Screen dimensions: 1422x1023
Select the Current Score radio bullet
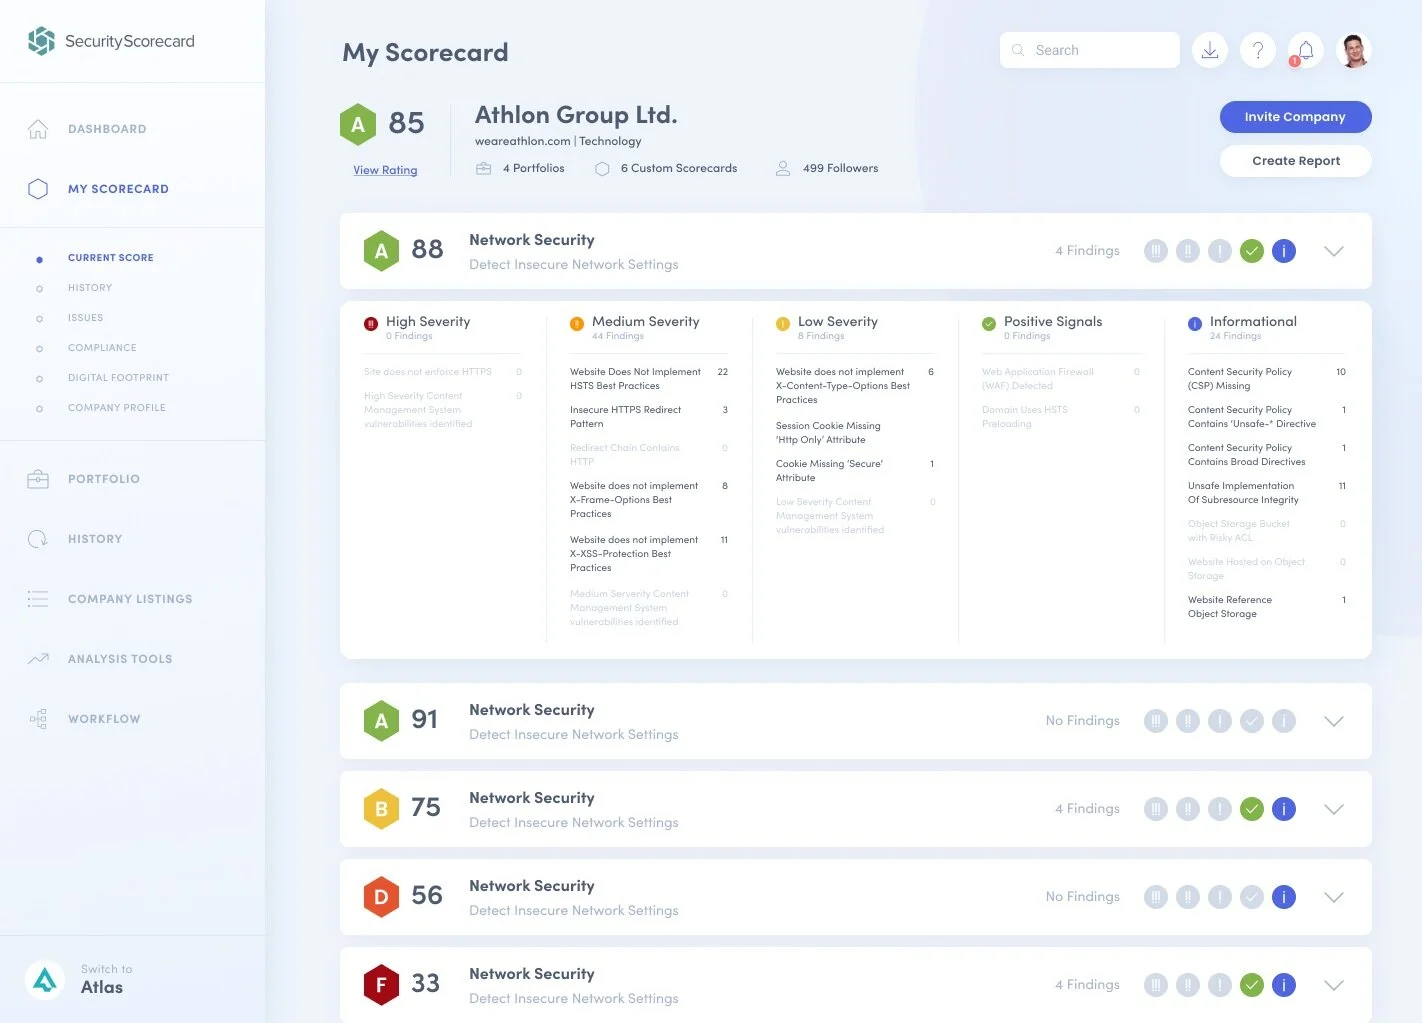(x=40, y=260)
